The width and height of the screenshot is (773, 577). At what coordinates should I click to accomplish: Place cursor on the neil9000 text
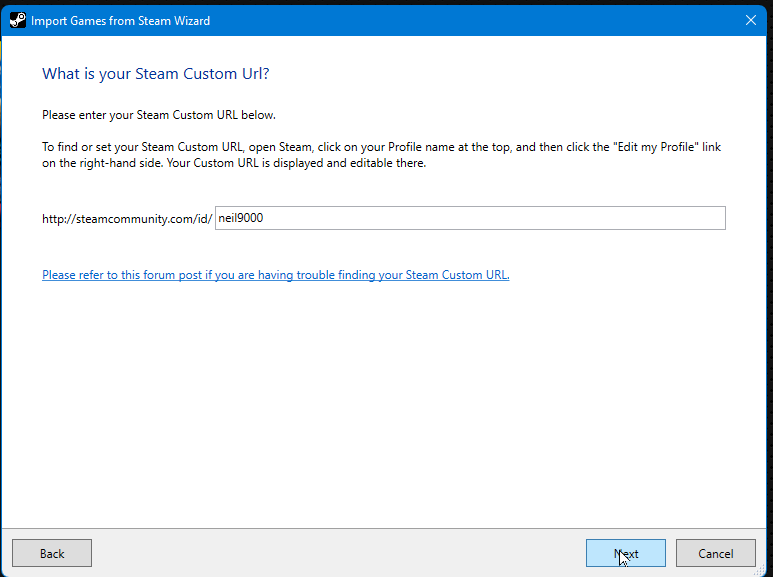[x=241, y=218]
